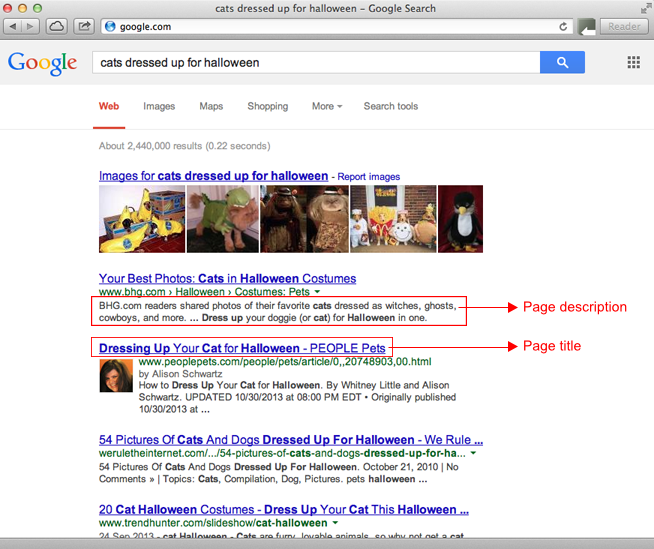
Task: Open the green dinosaur cat costume thumbnail
Action: [x=223, y=219]
